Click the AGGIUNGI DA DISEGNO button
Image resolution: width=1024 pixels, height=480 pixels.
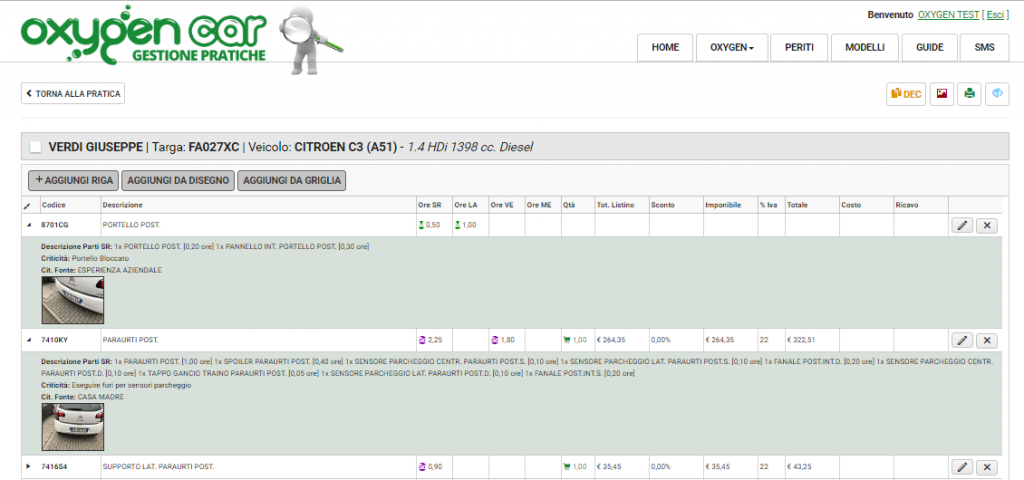[x=178, y=181]
